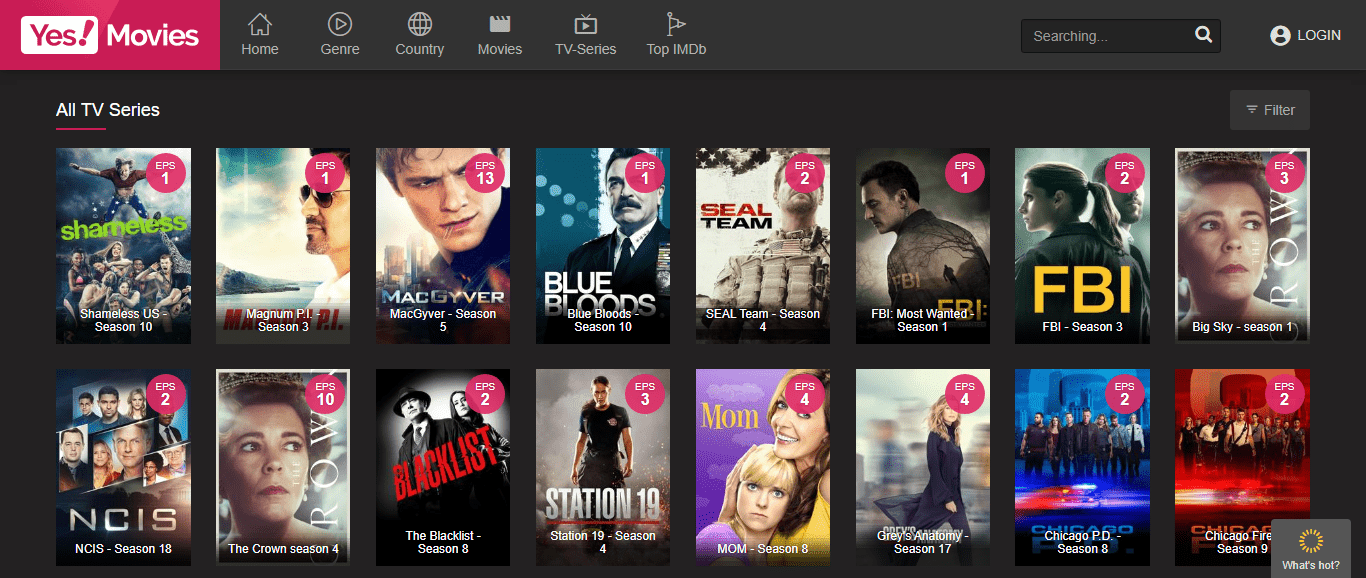Open Magnum P.I. Season 3 poster
Viewport: 1366px width, 578px height.
coord(283,246)
